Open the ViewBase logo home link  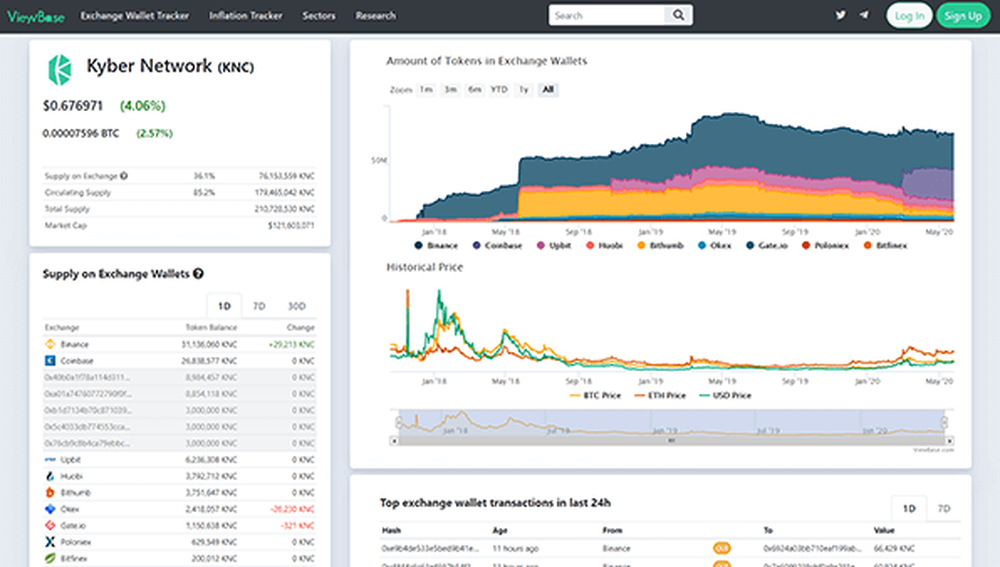[36, 16]
